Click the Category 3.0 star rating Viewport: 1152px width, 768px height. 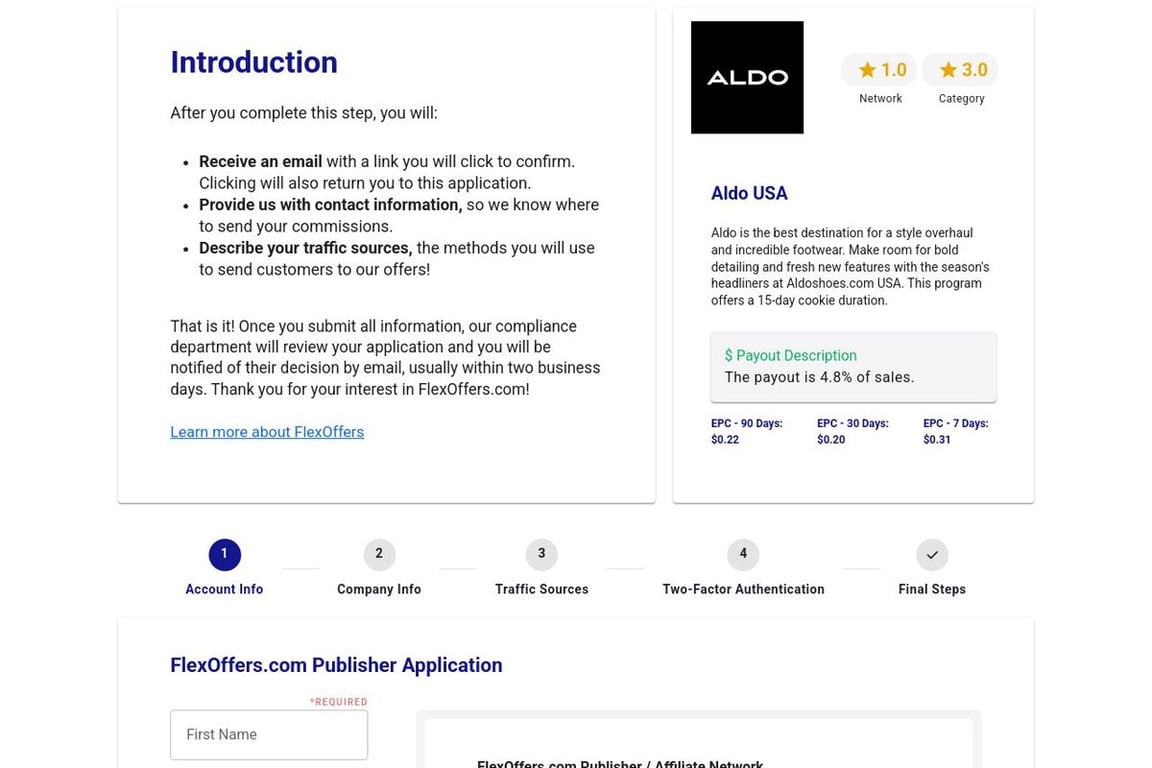[960, 70]
